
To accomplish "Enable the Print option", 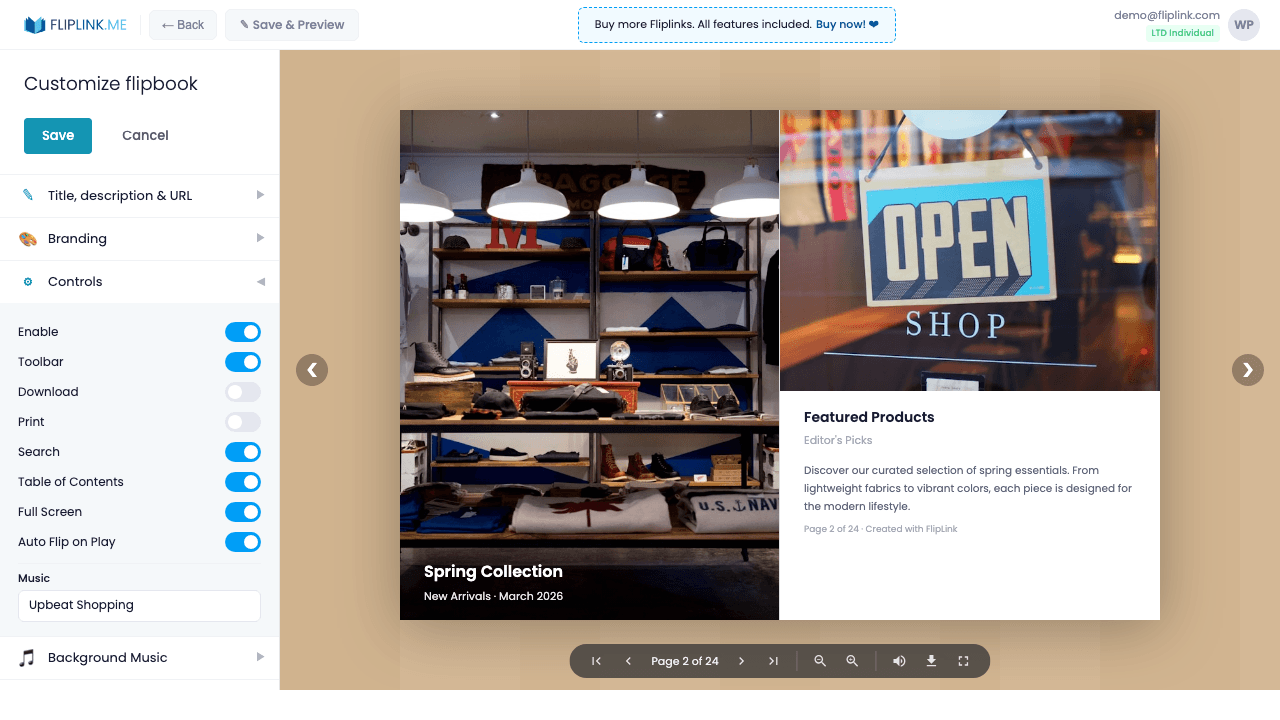I will (x=243, y=421).
